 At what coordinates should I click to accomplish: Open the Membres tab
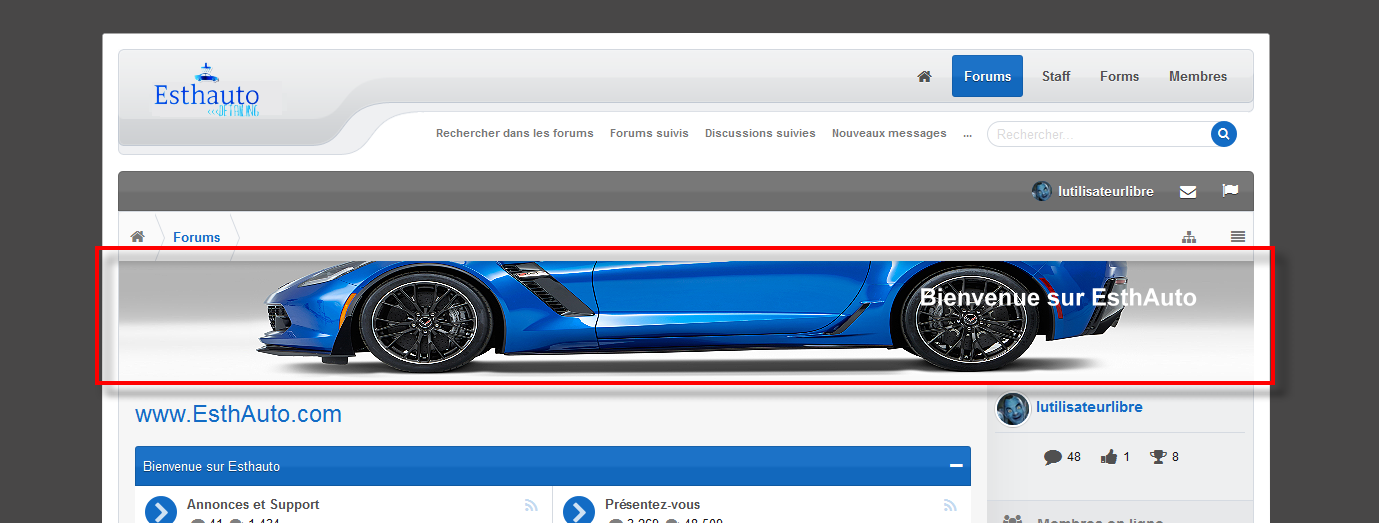pyautogui.click(x=1198, y=76)
